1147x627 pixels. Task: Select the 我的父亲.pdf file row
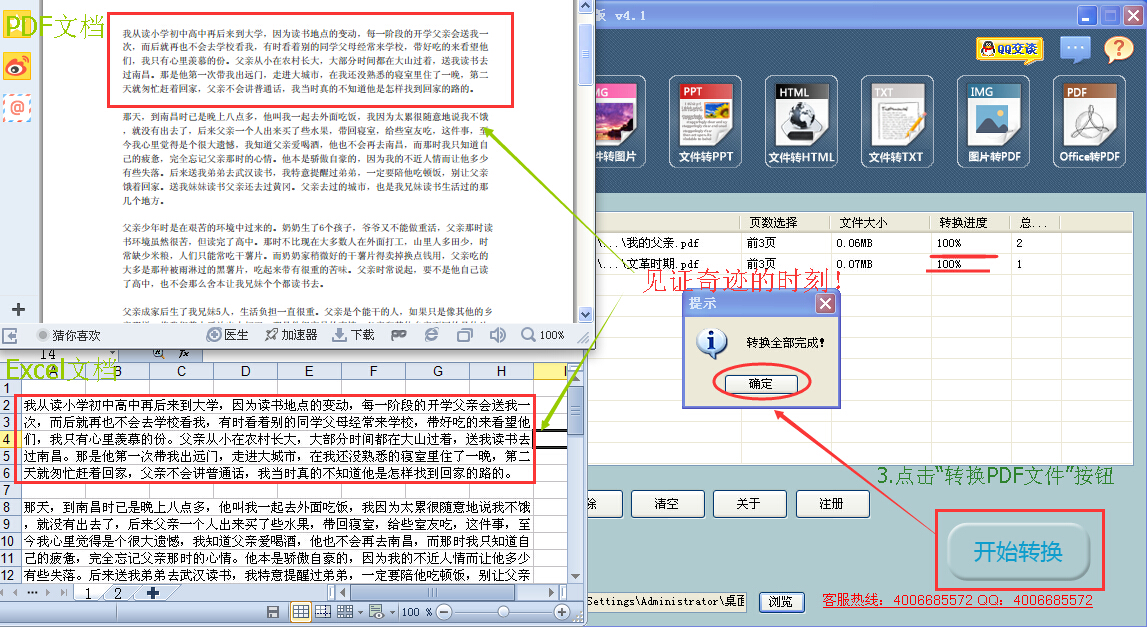click(864, 243)
